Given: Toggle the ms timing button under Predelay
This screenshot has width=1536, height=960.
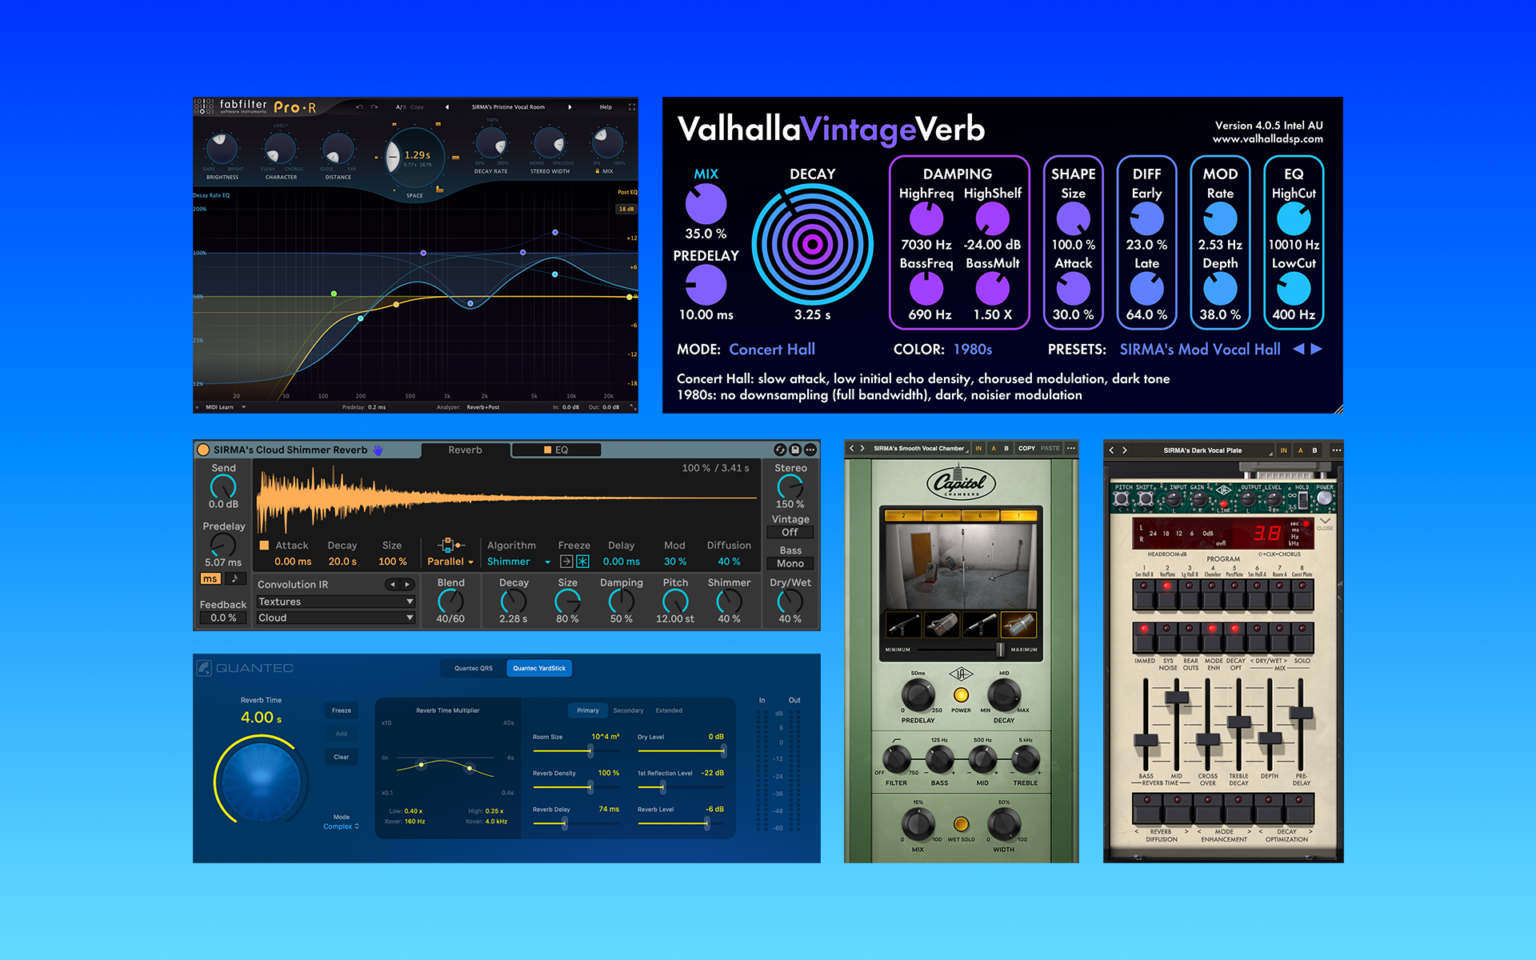Looking at the screenshot, I should (x=211, y=578).
